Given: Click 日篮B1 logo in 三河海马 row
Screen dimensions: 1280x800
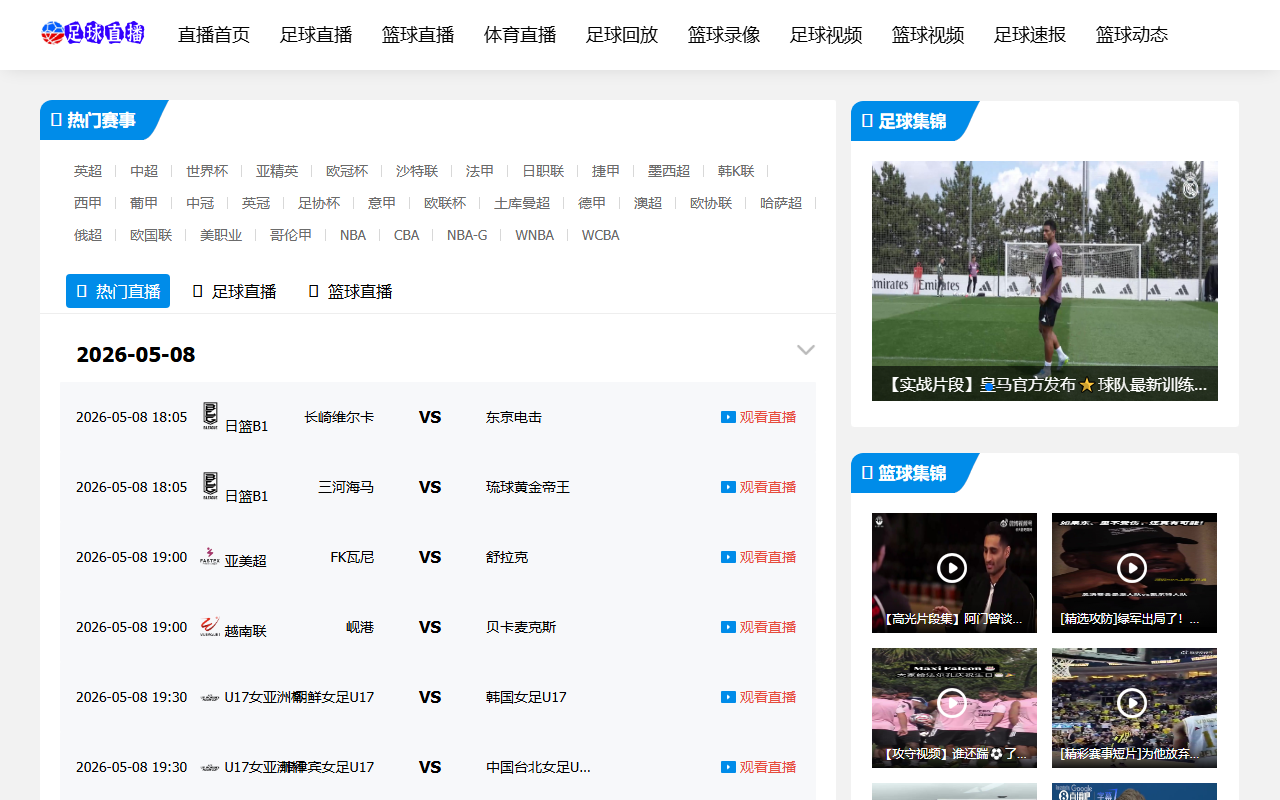Looking at the screenshot, I should 210,485.
